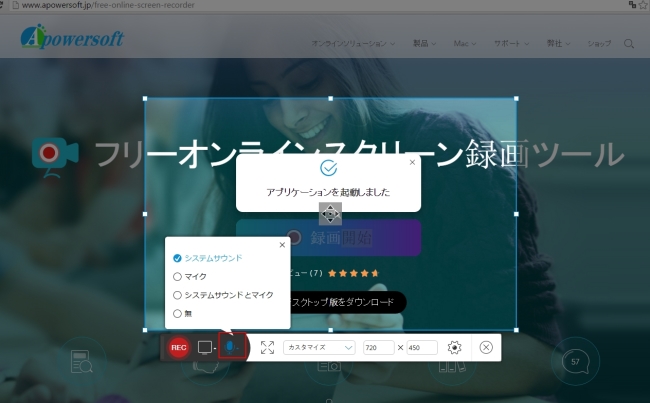The height and width of the screenshot is (403, 650).
Task: Expand オンラインソリューション menu
Action: (x=353, y=44)
